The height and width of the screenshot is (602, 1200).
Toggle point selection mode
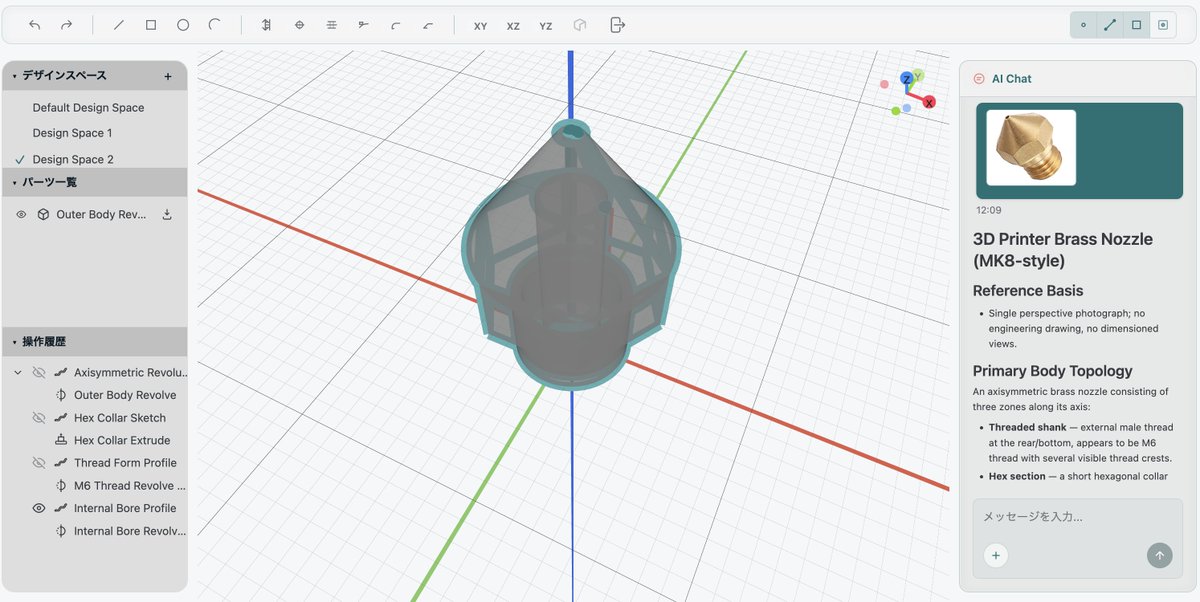click(1083, 25)
